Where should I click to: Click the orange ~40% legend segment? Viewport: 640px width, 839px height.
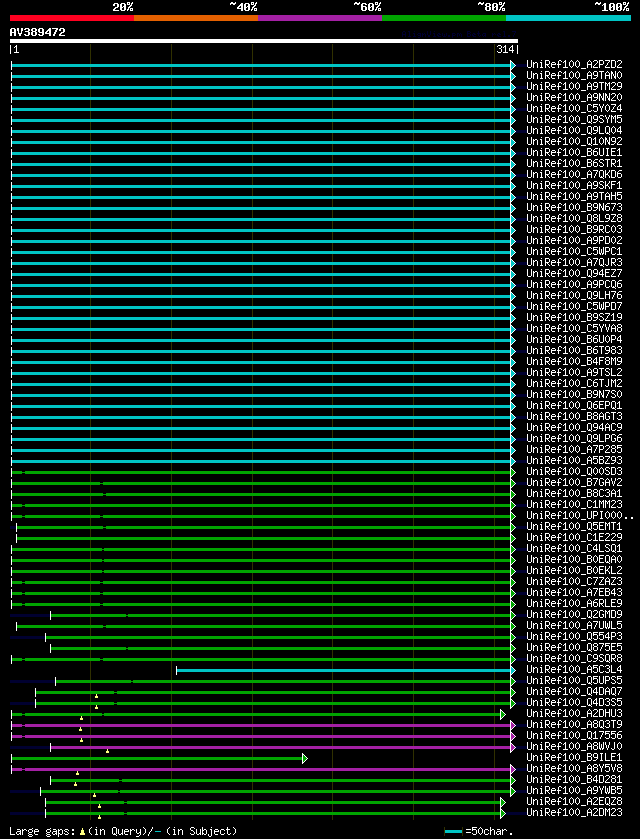tap(196, 18)
